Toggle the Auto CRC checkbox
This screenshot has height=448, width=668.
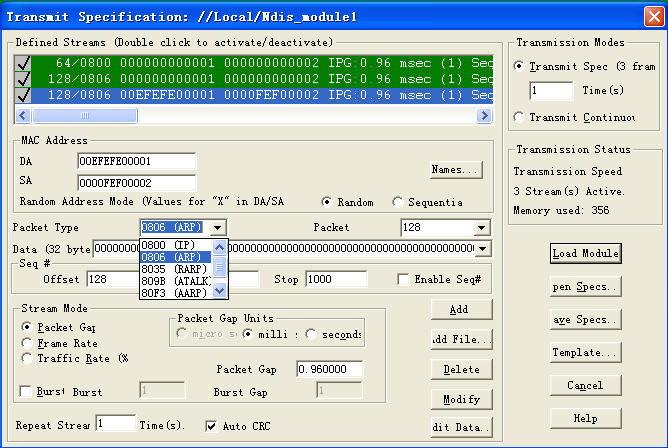point(211,426)
